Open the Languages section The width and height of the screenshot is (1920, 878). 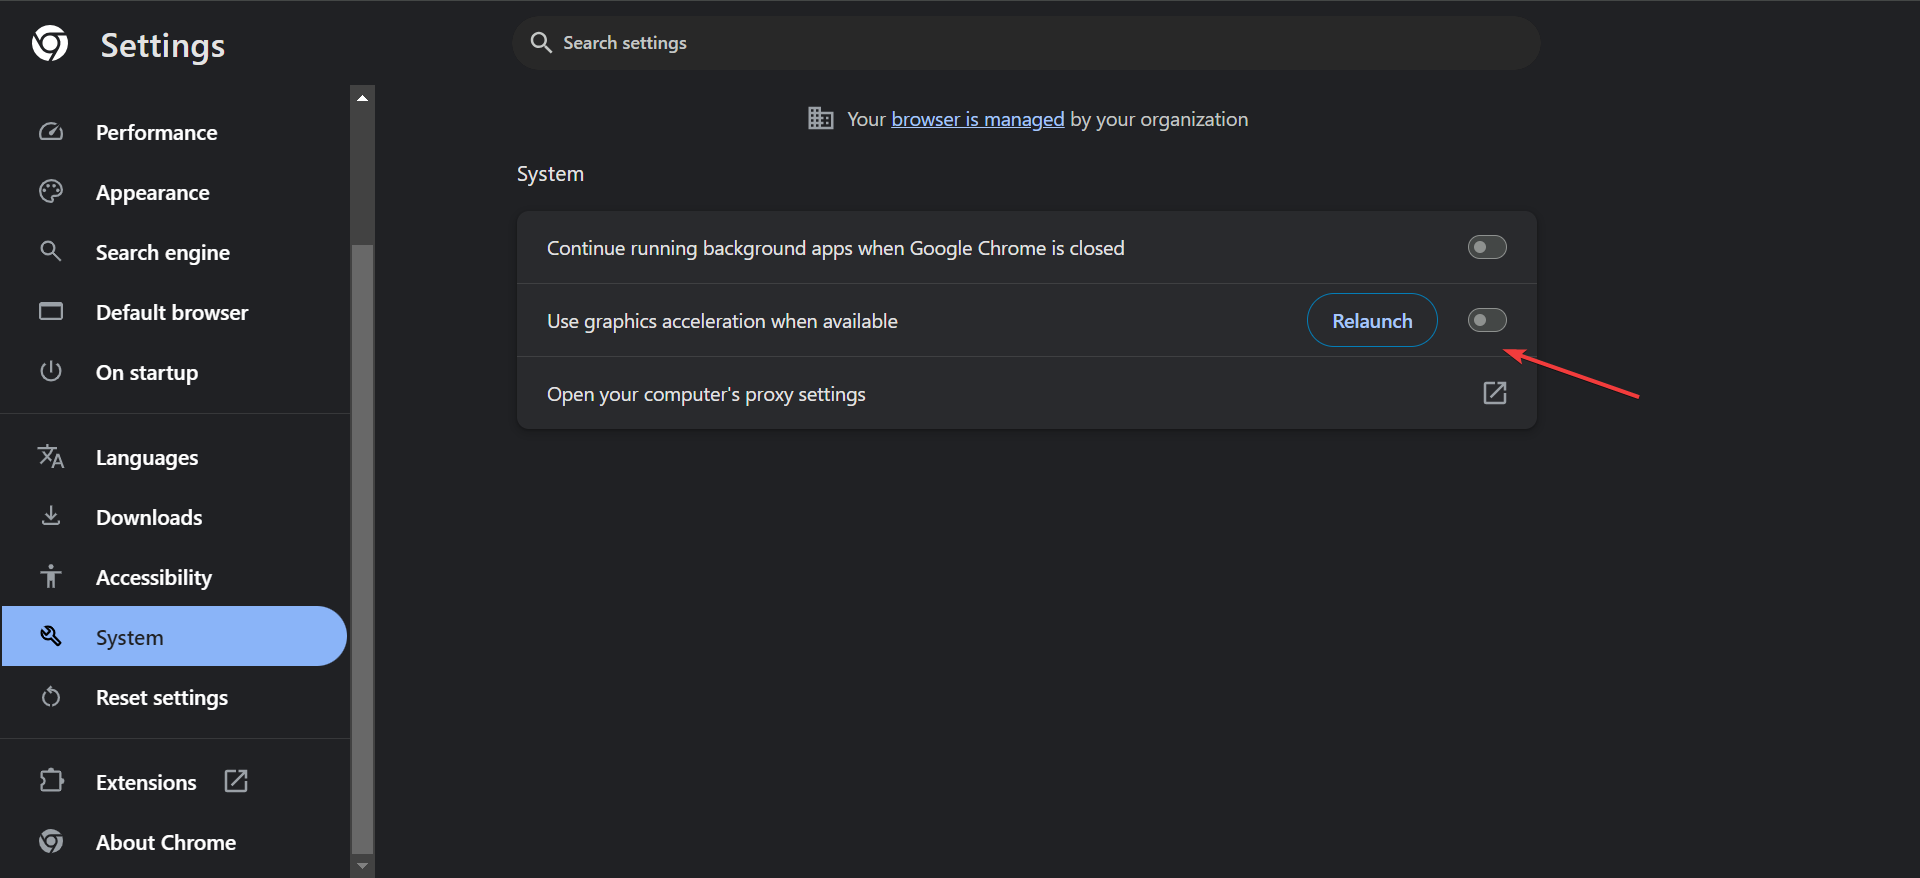click(x=174, y=457)
